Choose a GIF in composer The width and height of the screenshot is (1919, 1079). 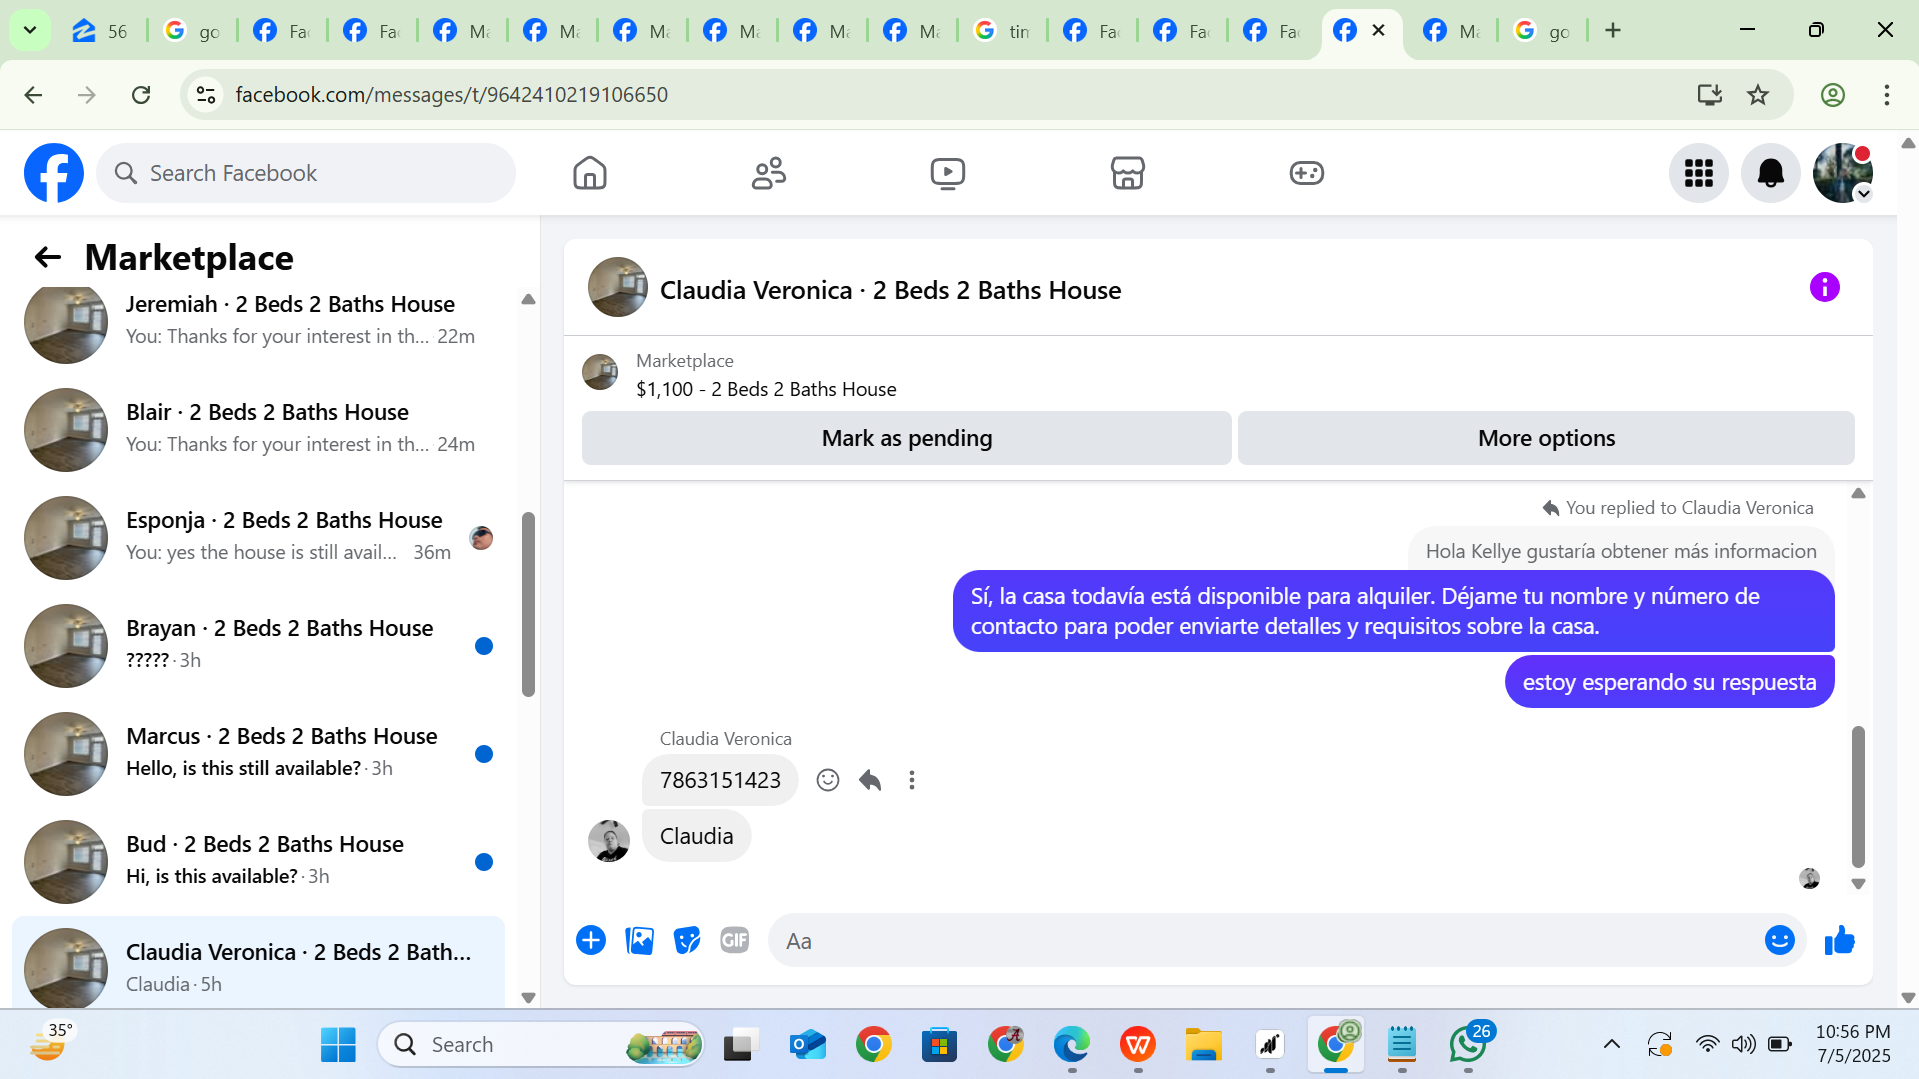pos(735,941)
